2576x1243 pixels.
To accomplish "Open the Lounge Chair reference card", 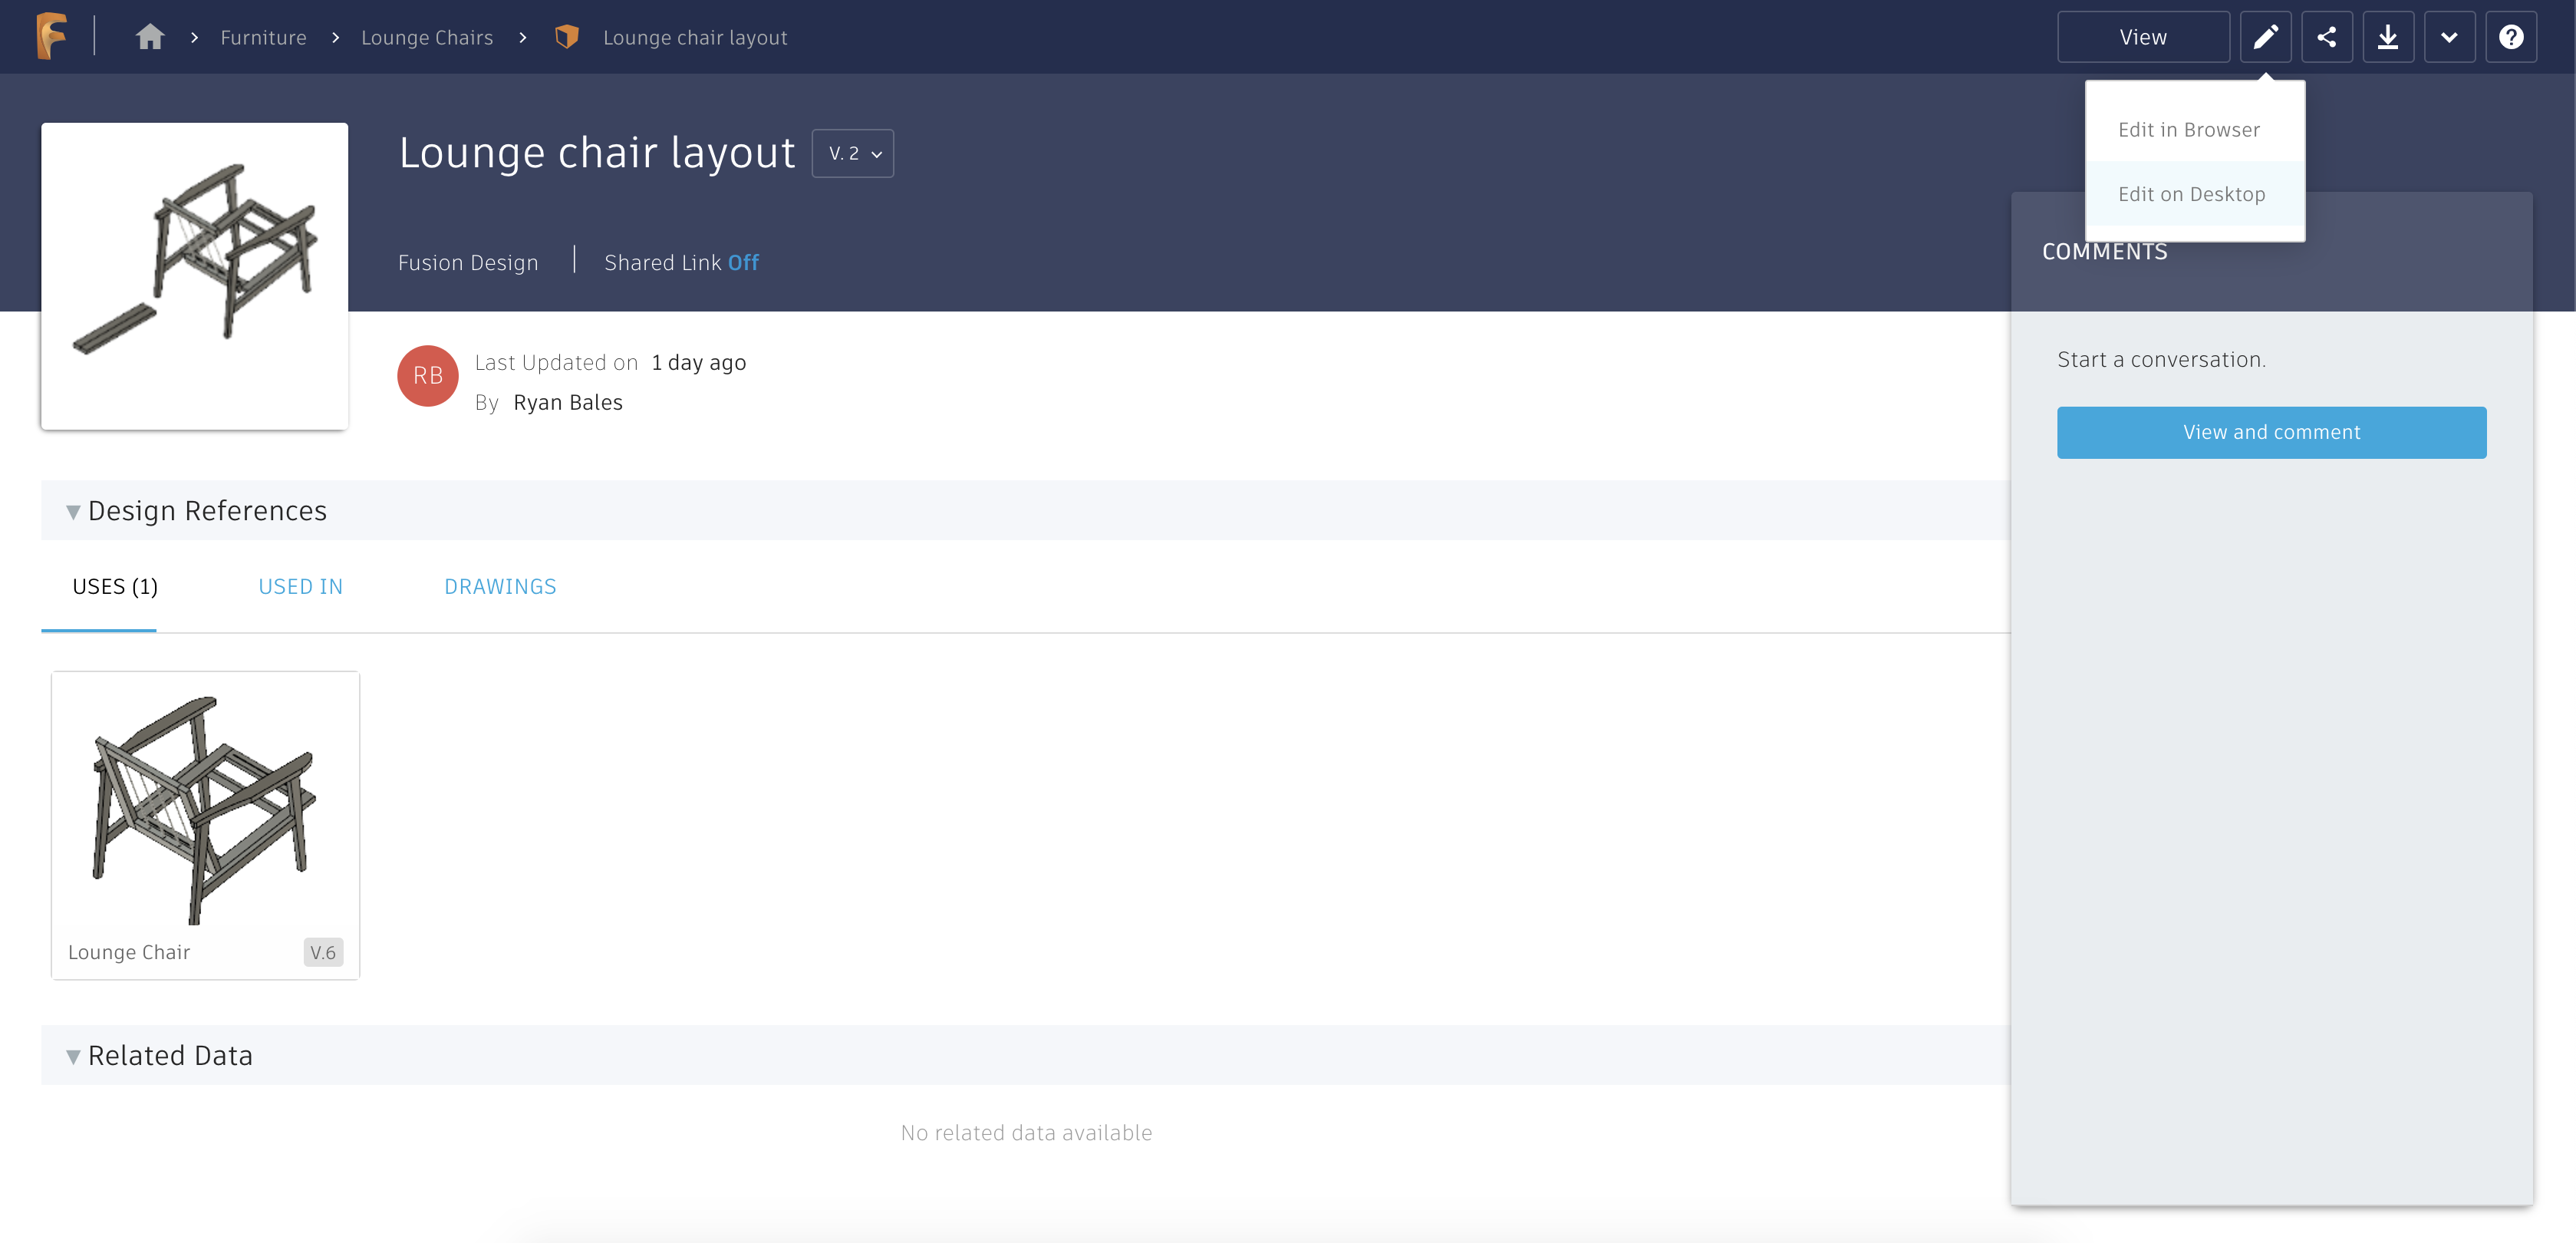I will [x=205, y=825].
